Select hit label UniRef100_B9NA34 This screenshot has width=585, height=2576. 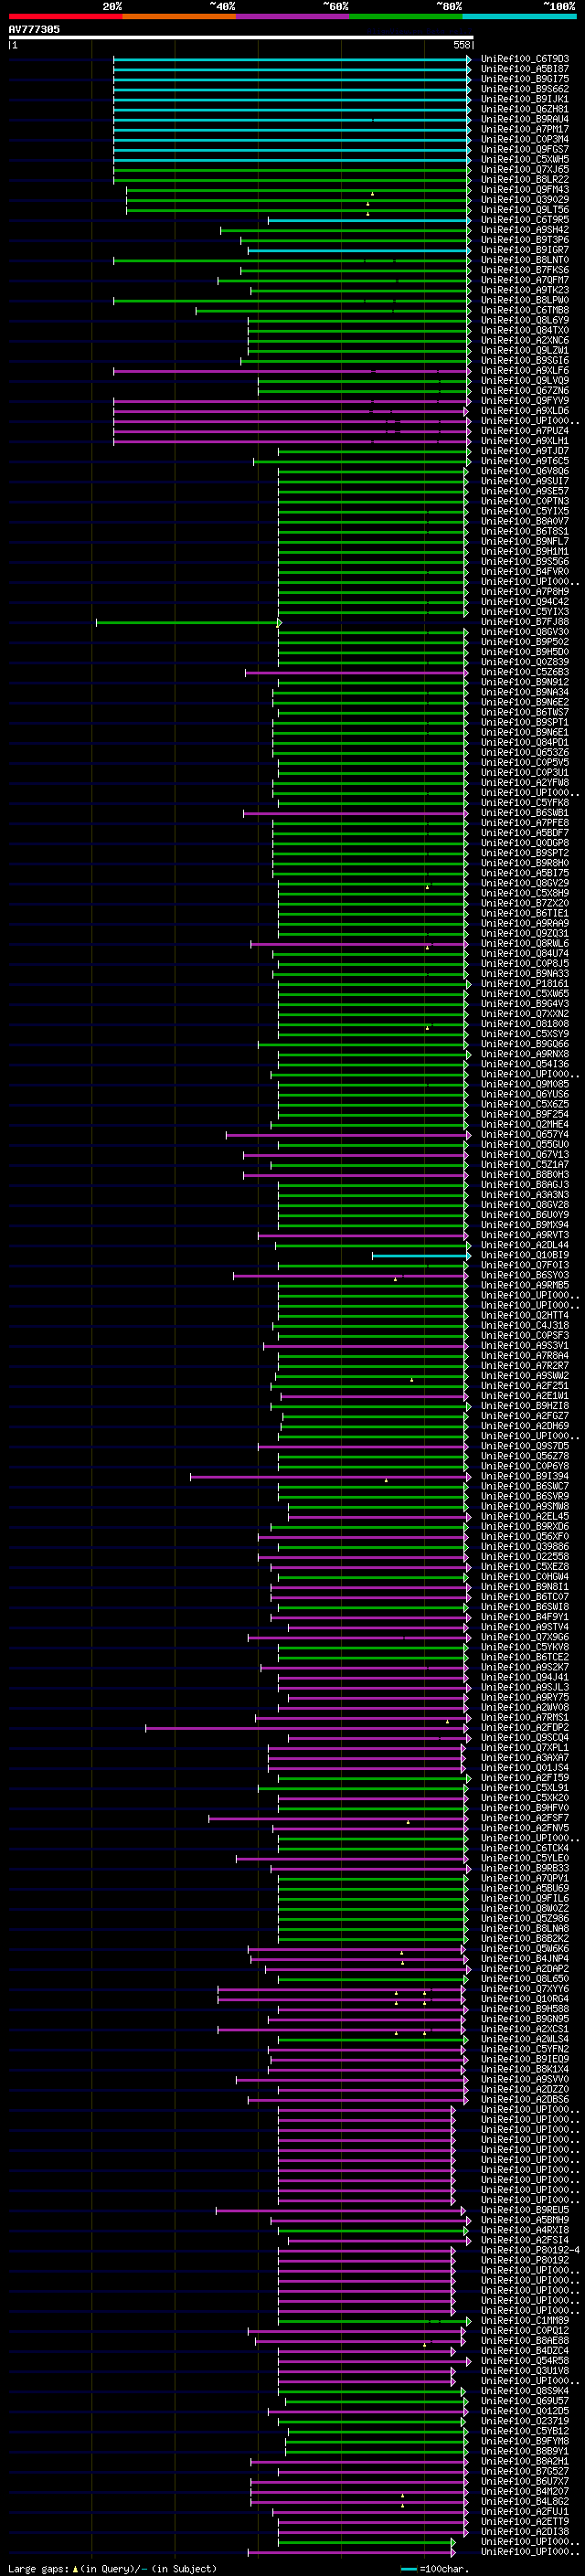tap(525, 692)
